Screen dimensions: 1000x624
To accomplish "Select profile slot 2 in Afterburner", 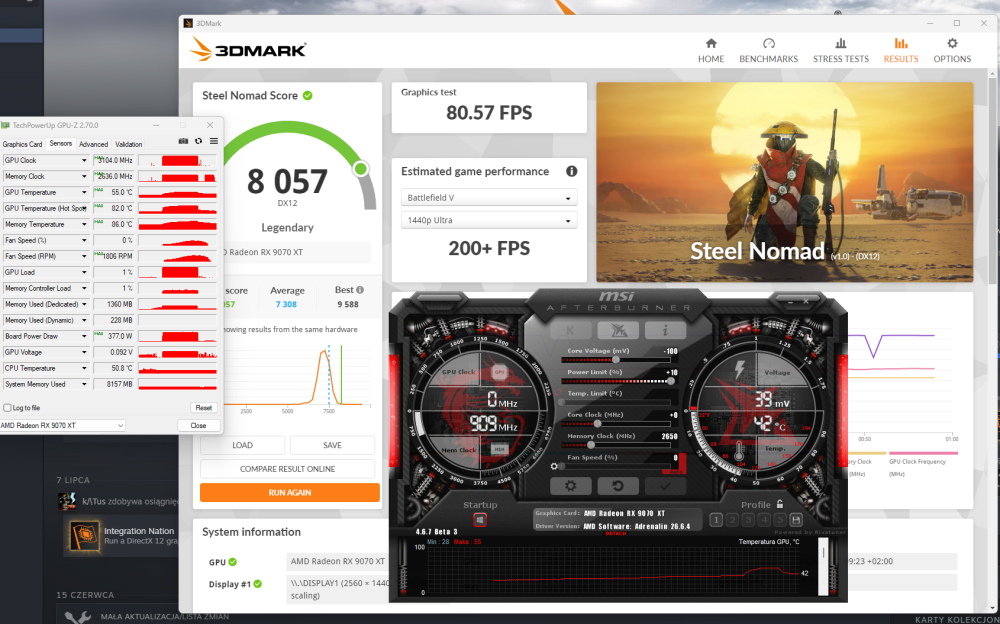I will [732, 520].
